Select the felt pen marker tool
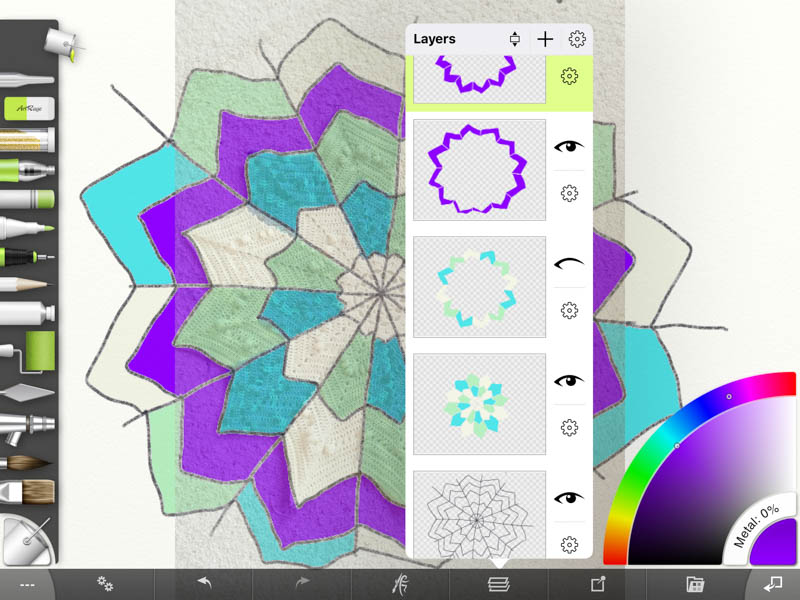 pyautogui.click(x=27, y=228)
